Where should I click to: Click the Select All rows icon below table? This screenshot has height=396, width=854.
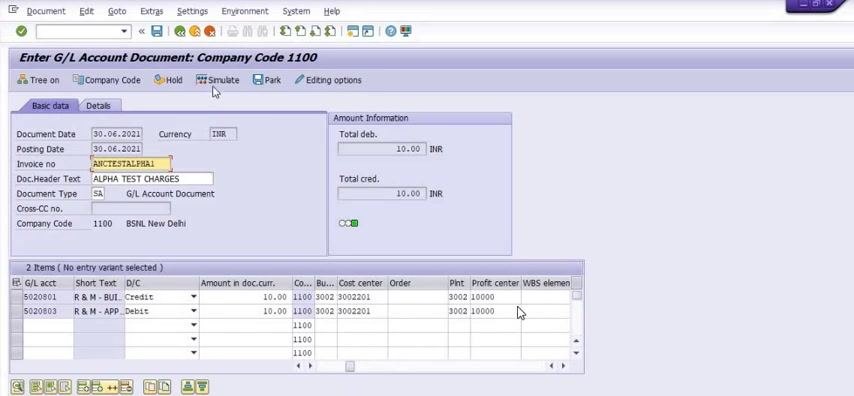[x=36, y=387]
